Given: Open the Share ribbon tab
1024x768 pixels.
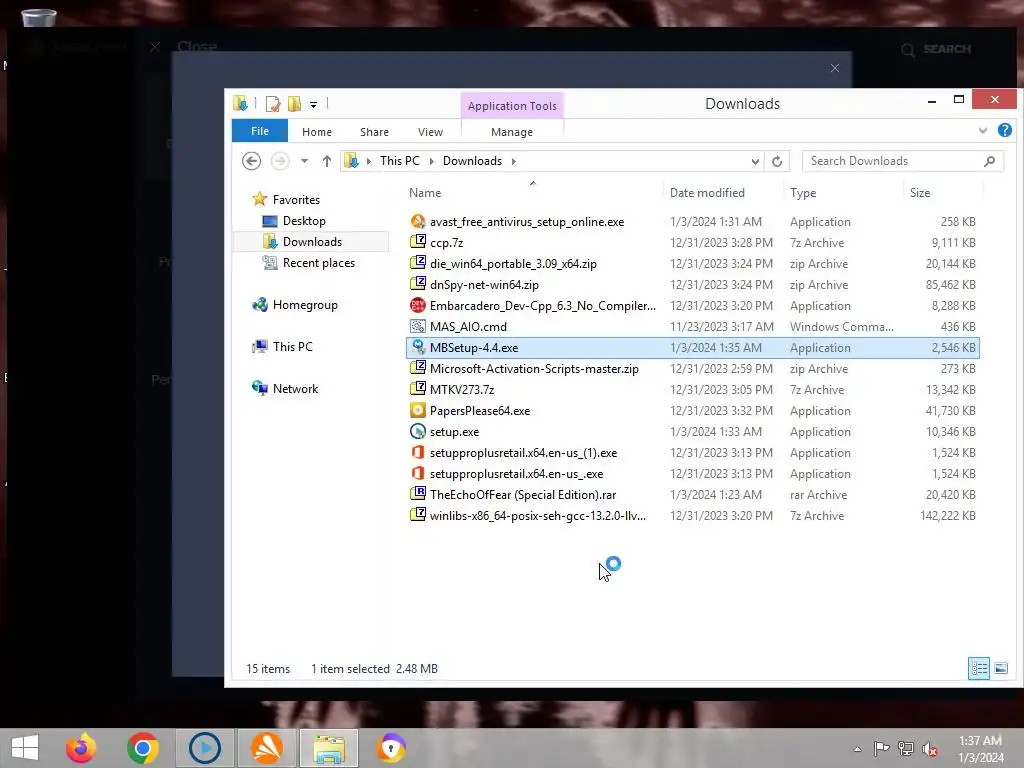Looking at the screenshot, I should tap(374, 132).
